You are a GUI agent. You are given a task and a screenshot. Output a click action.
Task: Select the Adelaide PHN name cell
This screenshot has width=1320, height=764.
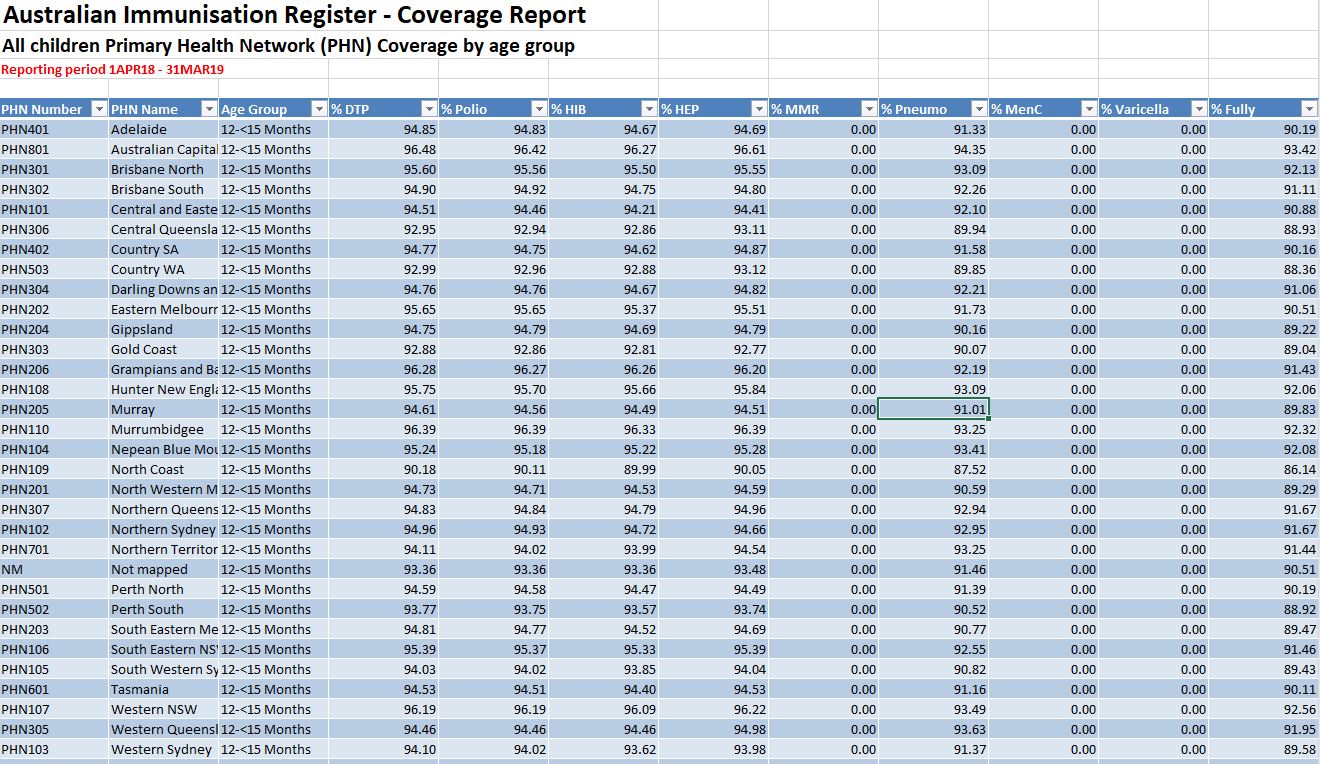[x=163, y=129]
